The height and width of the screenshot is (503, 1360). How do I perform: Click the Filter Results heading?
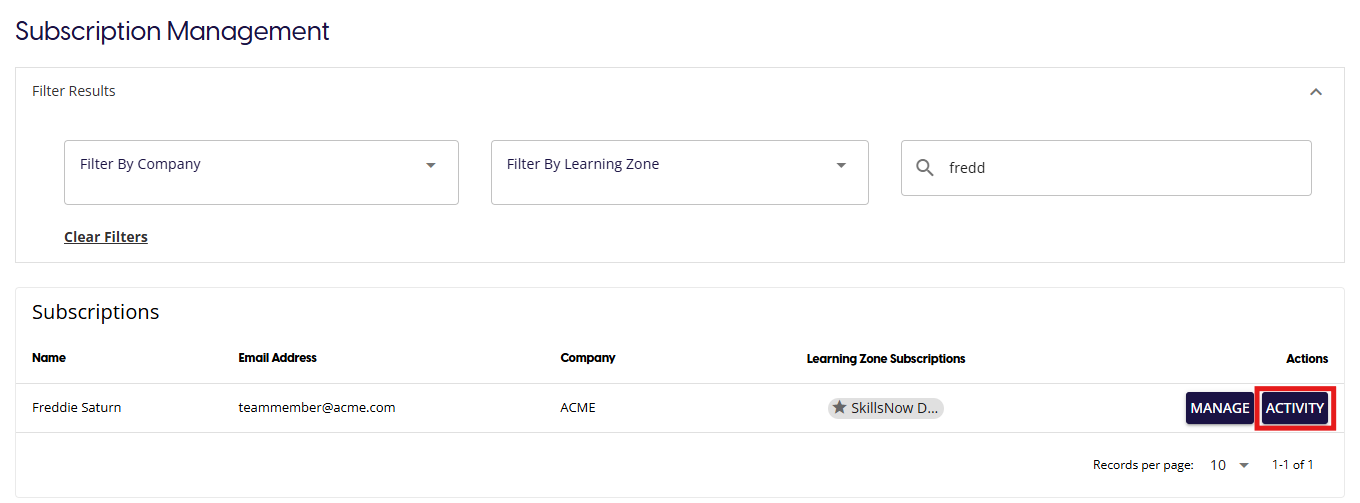tap(74, 91)
